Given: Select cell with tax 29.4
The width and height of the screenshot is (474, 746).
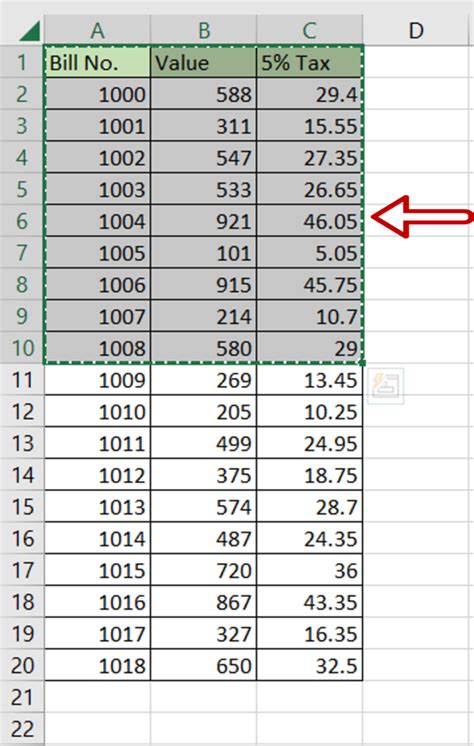Looking at the screenshot, I should (309, 94).
